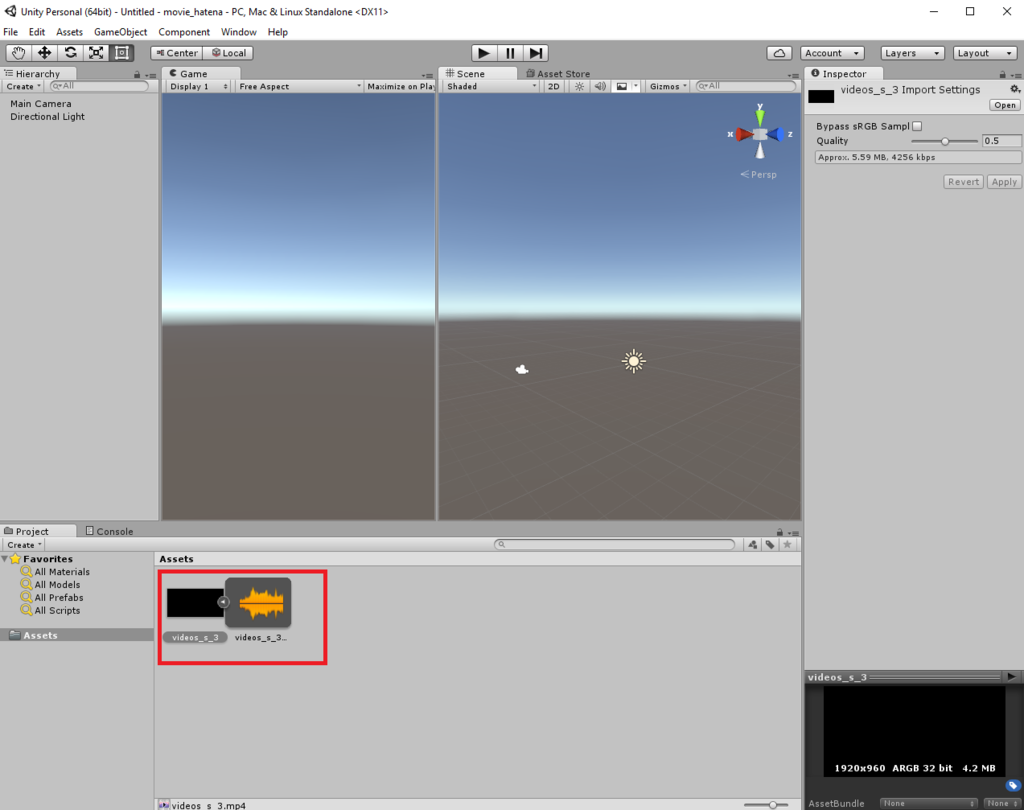Open the Inspector gear settings icon
This screenshot has width=1024, height=810.
tap(1014, 89)
